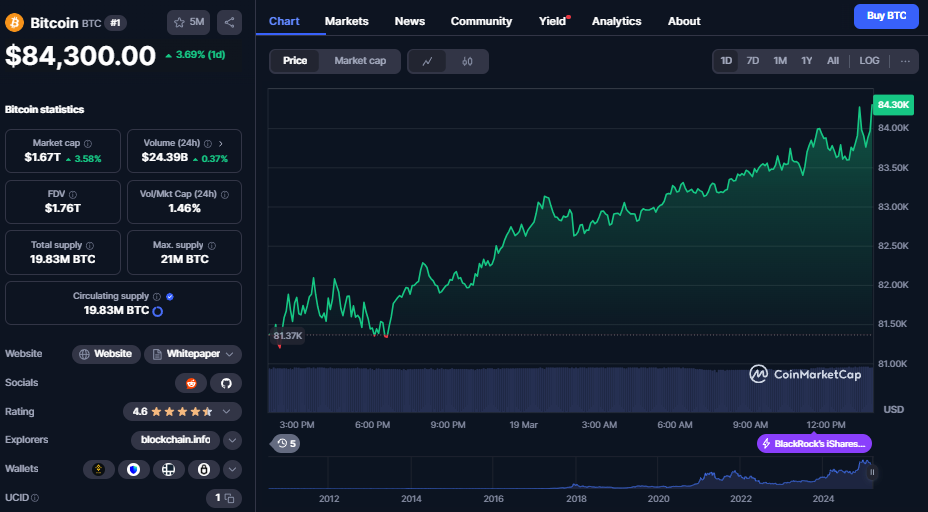Open the About tab
The width and height of the screenshot is (928, 512).
point(684,21)
